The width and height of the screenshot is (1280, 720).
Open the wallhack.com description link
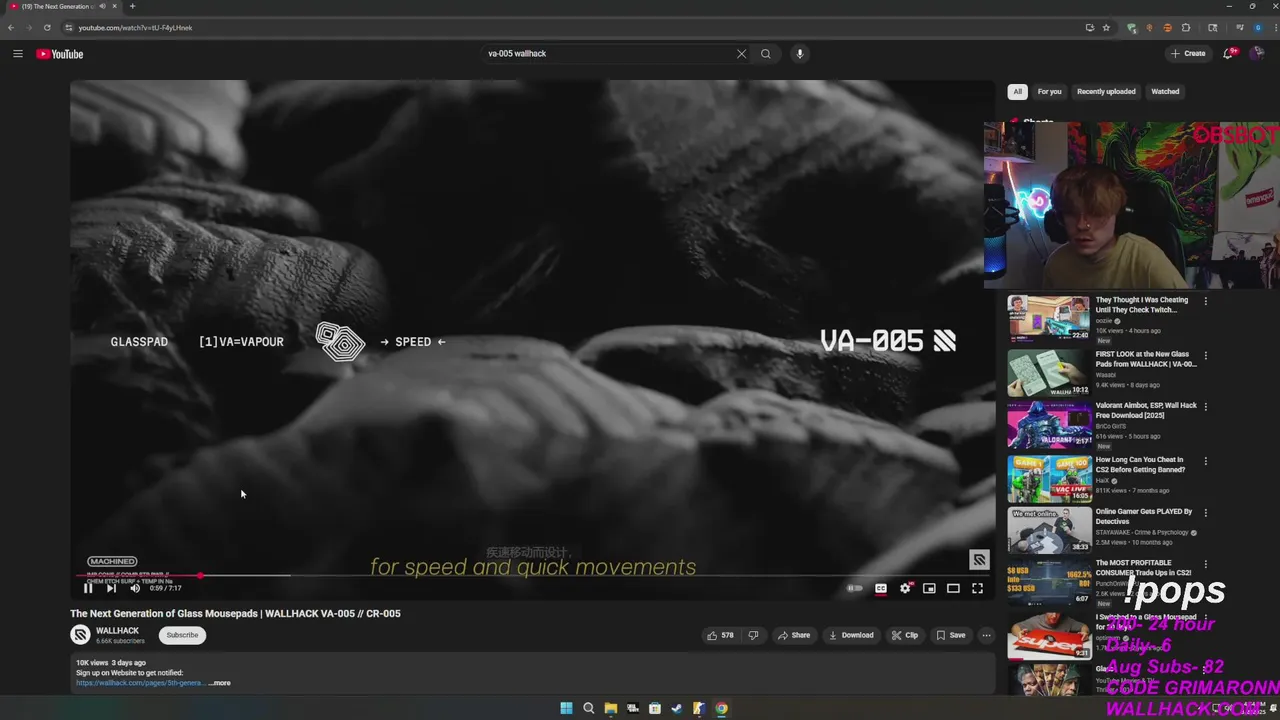coord(140,683)
